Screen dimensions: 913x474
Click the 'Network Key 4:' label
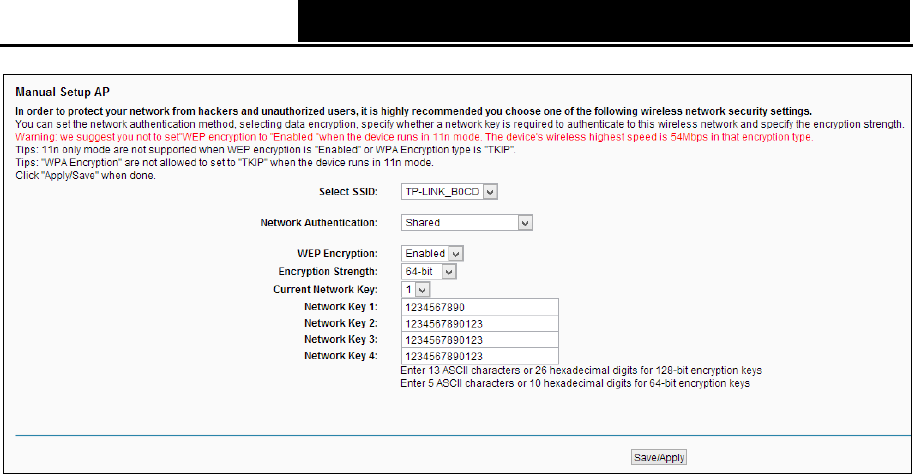(x=341, y=355)
